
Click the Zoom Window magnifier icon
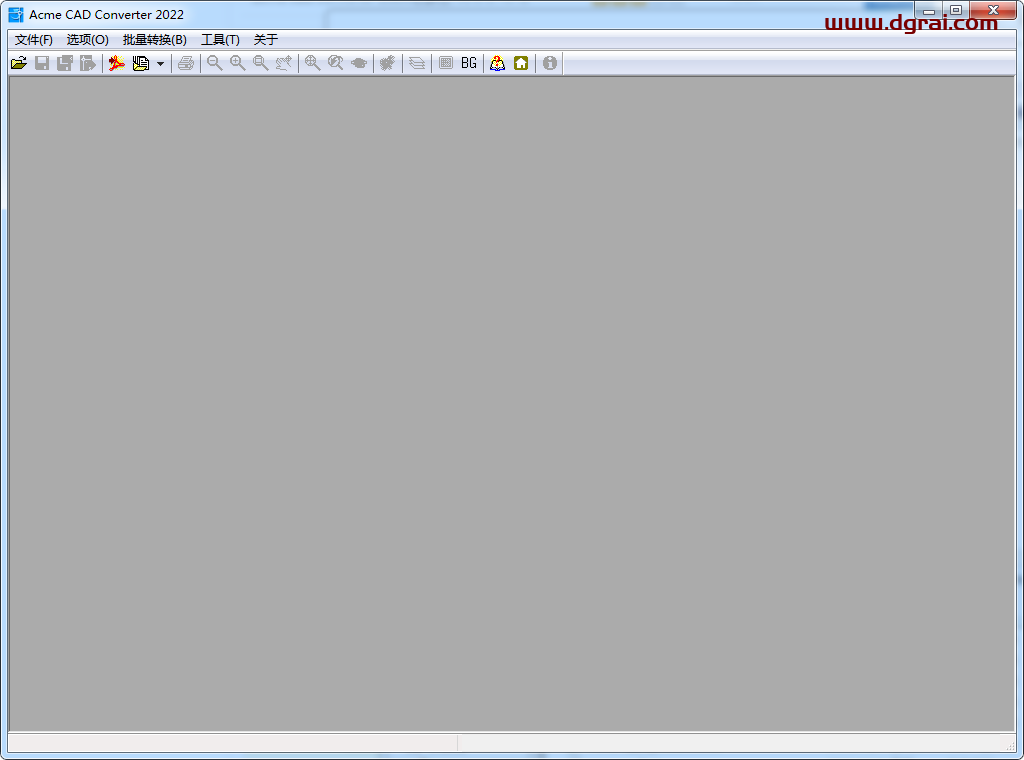tap(260, 63)
